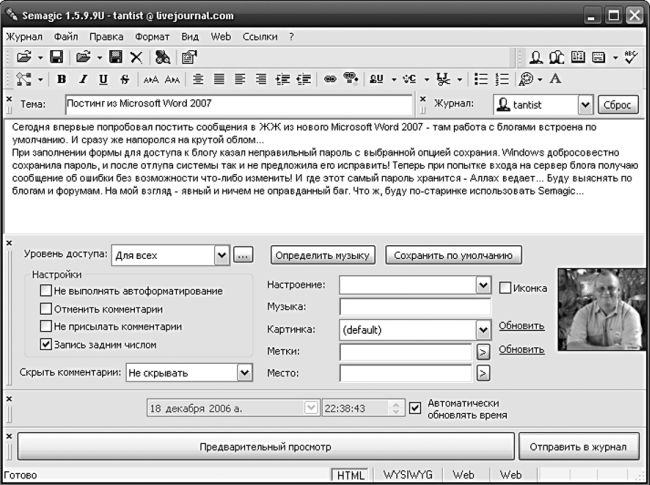Image resolution: width=650 pixels, height=485 pixels.
Task: Click the second open-folder icon in the top toolbar
Action: (x=83, y=57)
